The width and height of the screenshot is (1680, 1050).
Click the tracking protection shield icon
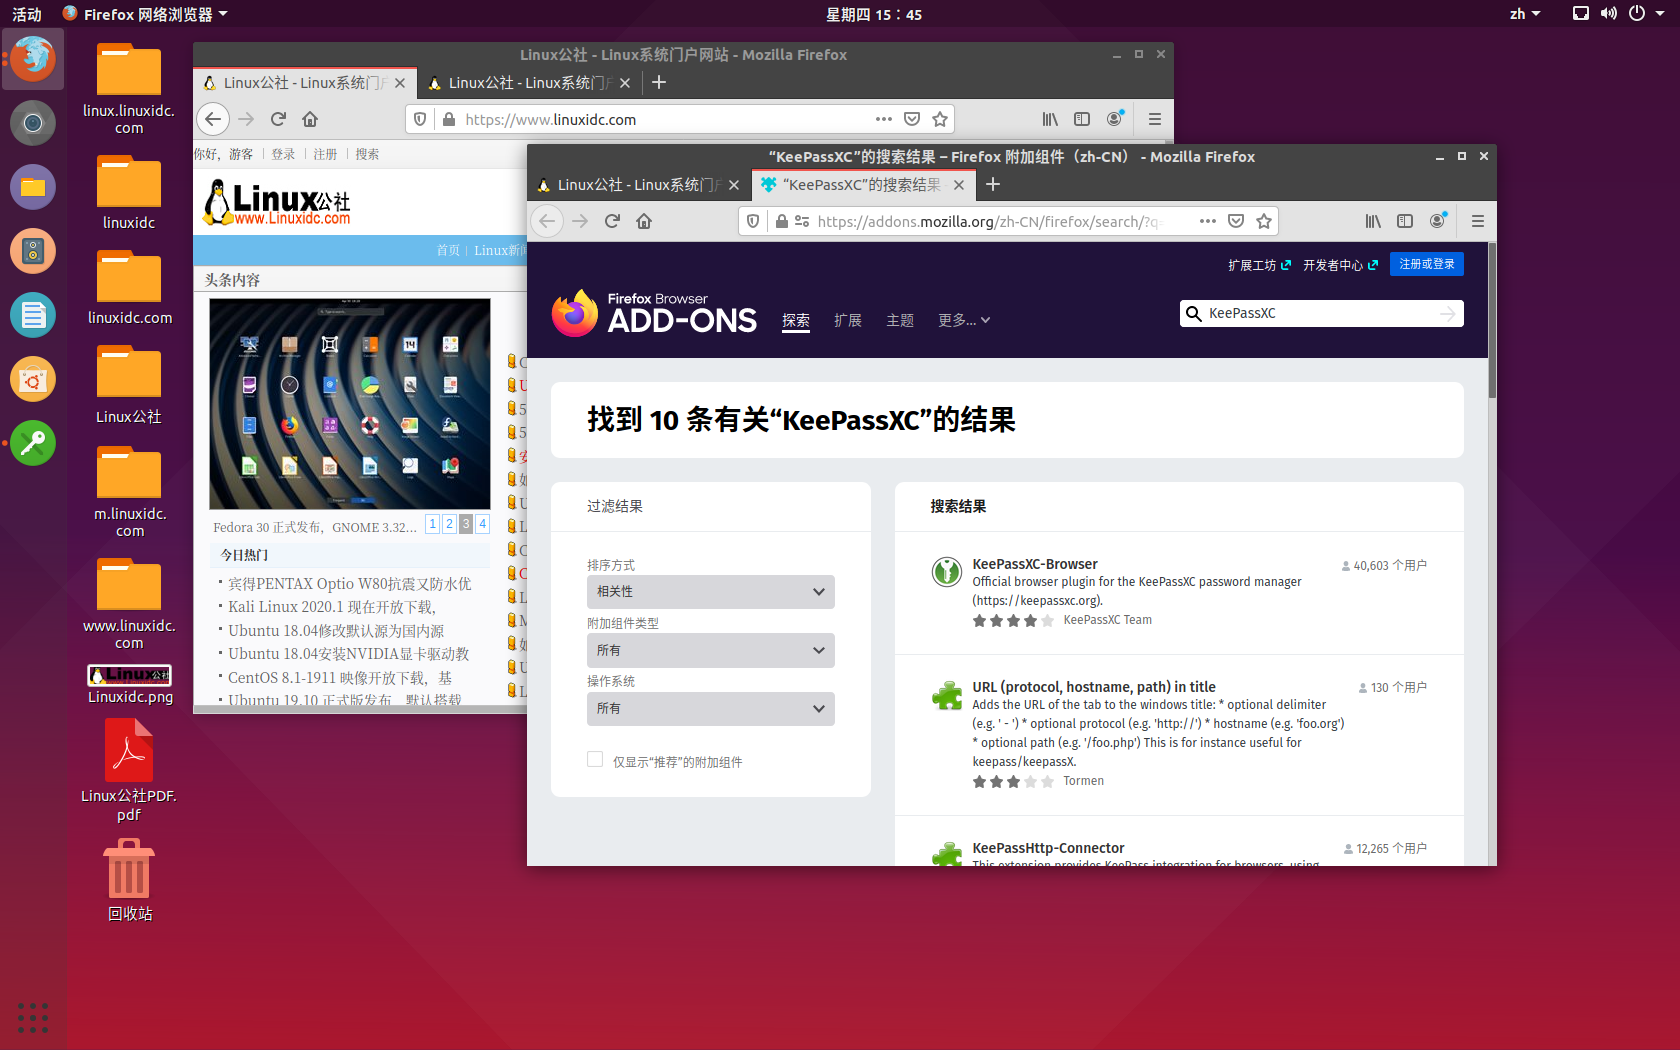pos(753,221)
